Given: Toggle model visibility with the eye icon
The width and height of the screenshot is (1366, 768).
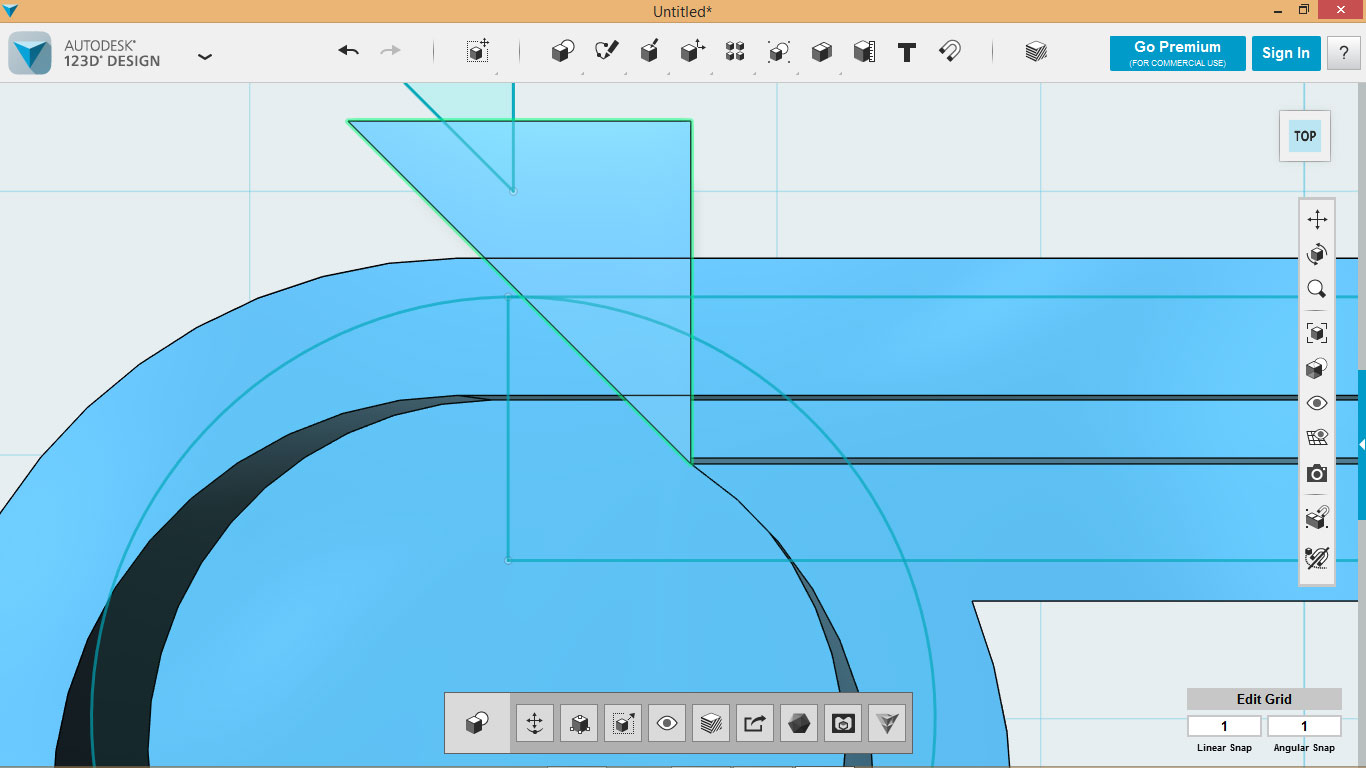Looking at the screenshot, I should [1317, 402].
